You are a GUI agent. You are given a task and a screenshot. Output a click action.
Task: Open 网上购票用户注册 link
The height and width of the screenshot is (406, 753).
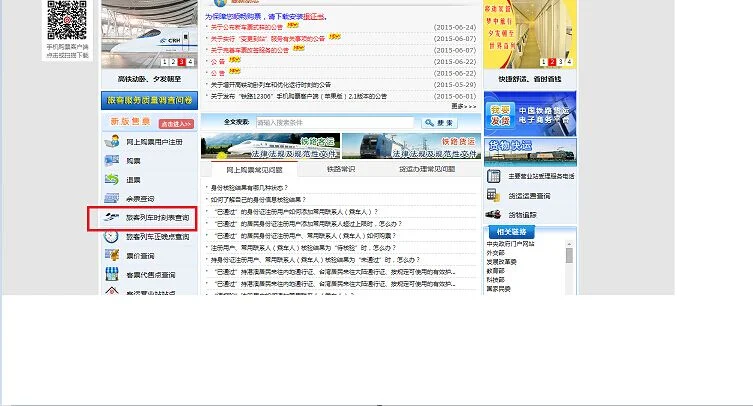[154, 142]
